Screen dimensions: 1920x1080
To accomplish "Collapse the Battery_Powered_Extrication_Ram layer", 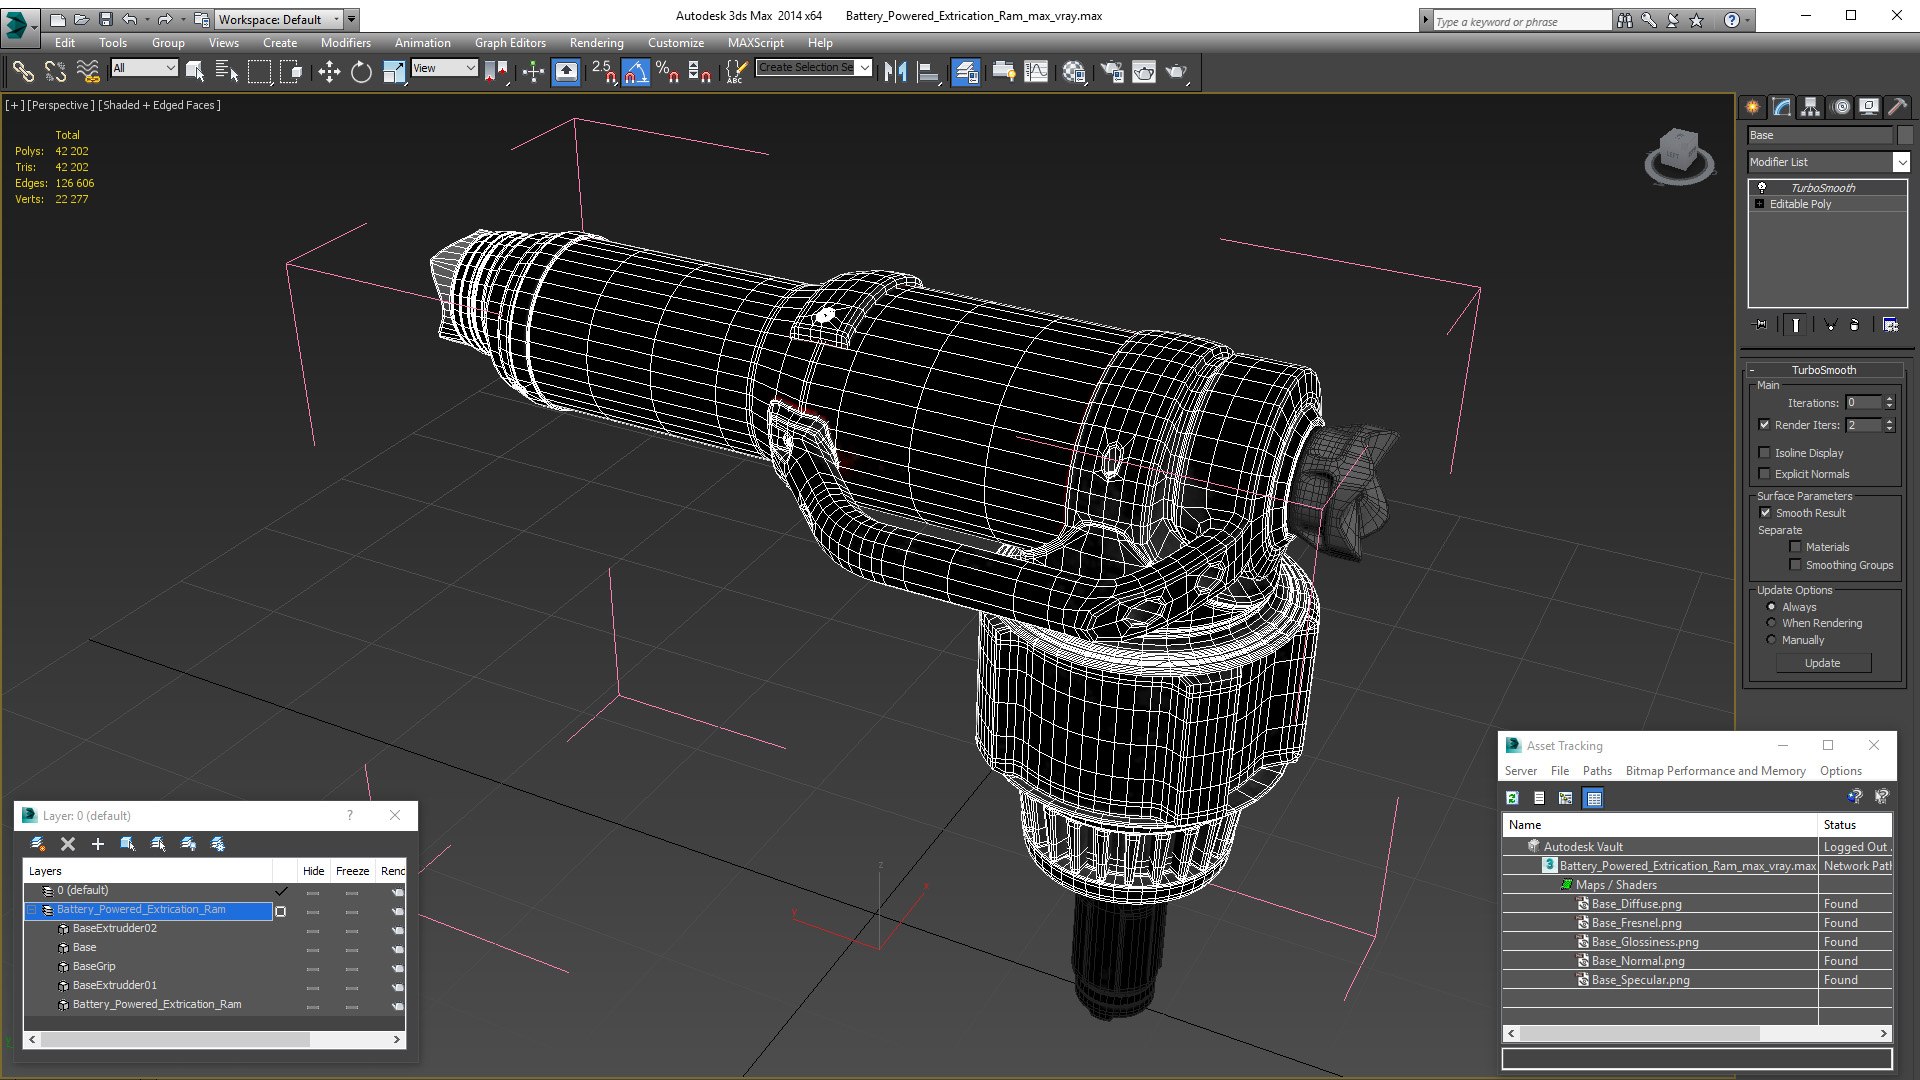I will 32,910.
